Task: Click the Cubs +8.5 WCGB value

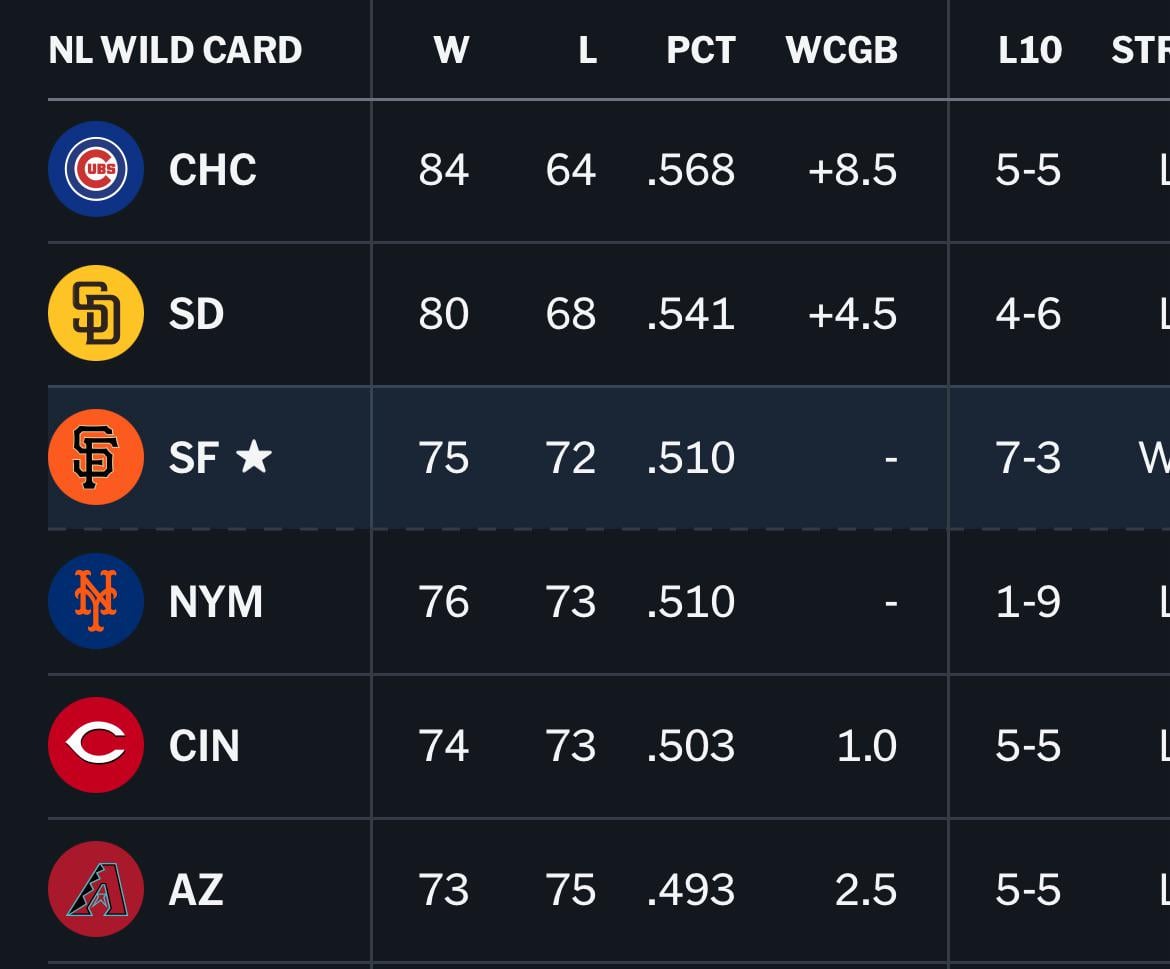Action: coord(852,170)
